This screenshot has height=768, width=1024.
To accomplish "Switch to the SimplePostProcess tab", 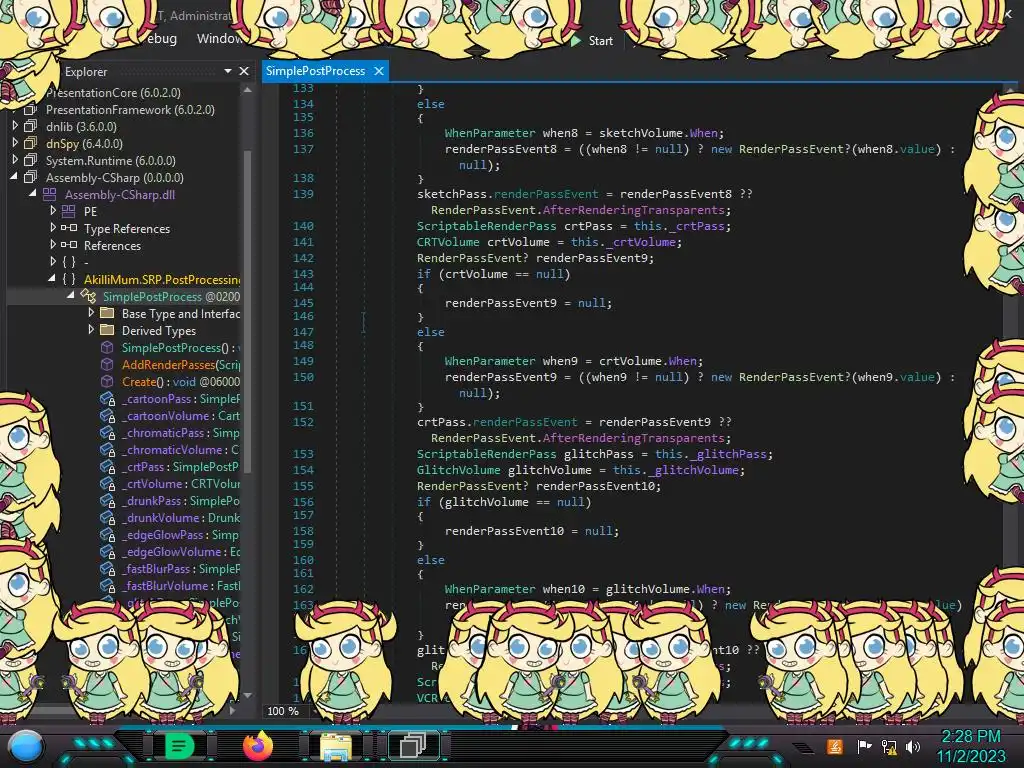I will (x=315, y=71).
